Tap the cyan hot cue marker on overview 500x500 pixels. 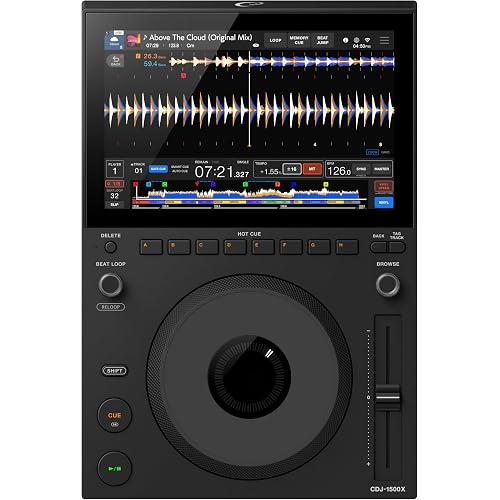point(149,184)
